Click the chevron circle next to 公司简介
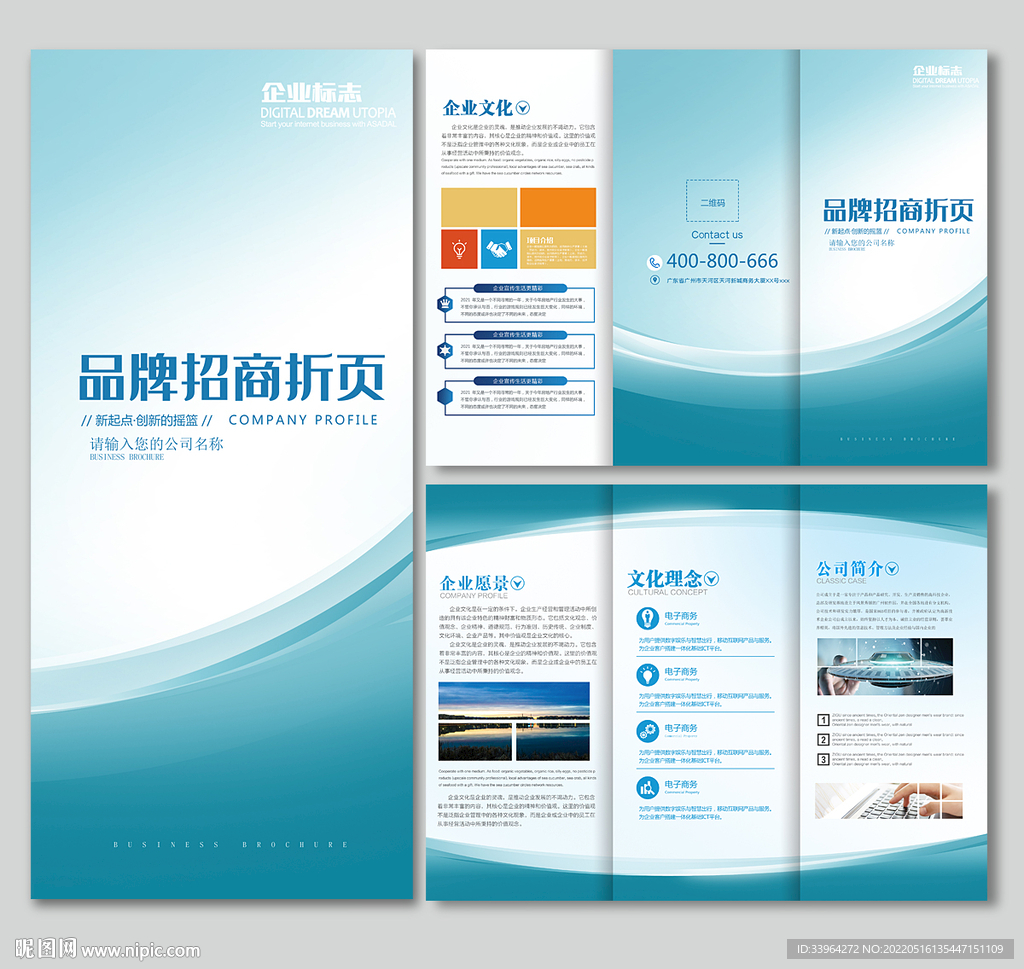This screenshot has width=1024, height=969. point(891,569)
